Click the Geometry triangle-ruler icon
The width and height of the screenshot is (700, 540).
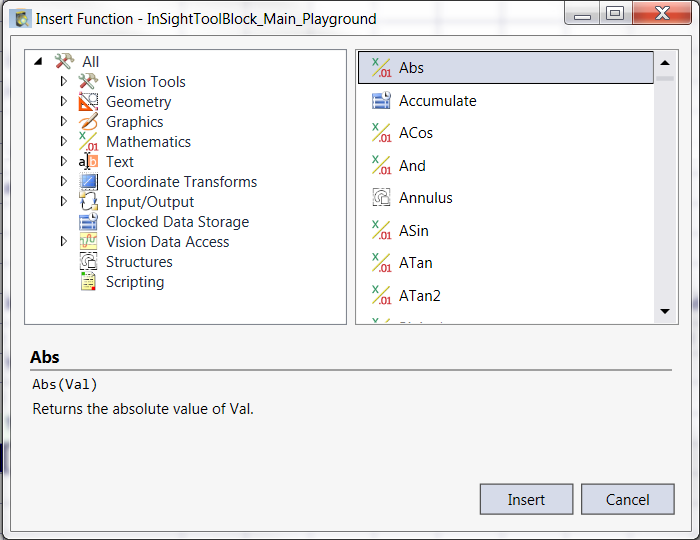tap(88, 102)
